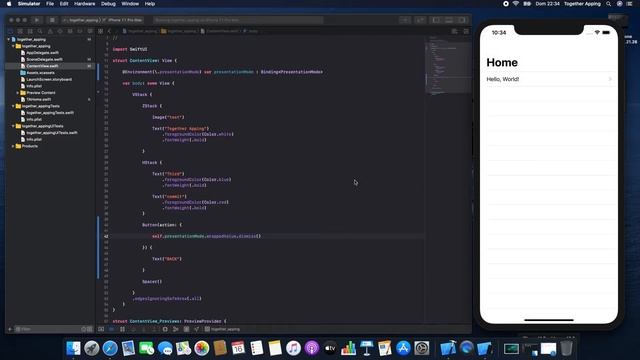Open the Project navigator tab icon
This screenshot has height=360, width=640.
pyautogui.click(x=10, y=31)
